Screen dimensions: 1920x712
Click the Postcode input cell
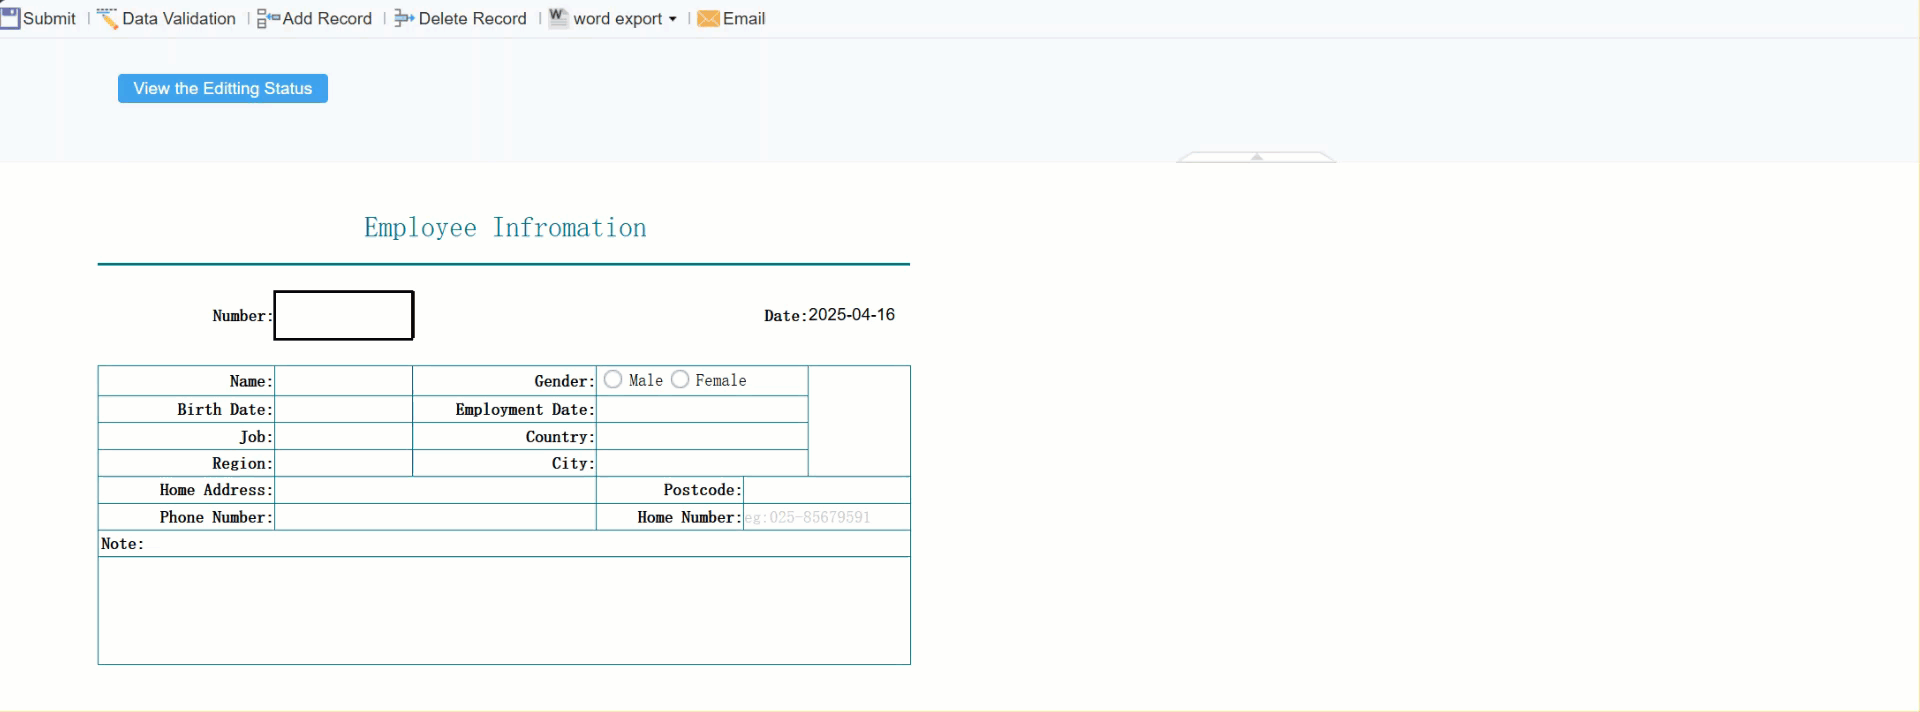click(x=827, y=490)
